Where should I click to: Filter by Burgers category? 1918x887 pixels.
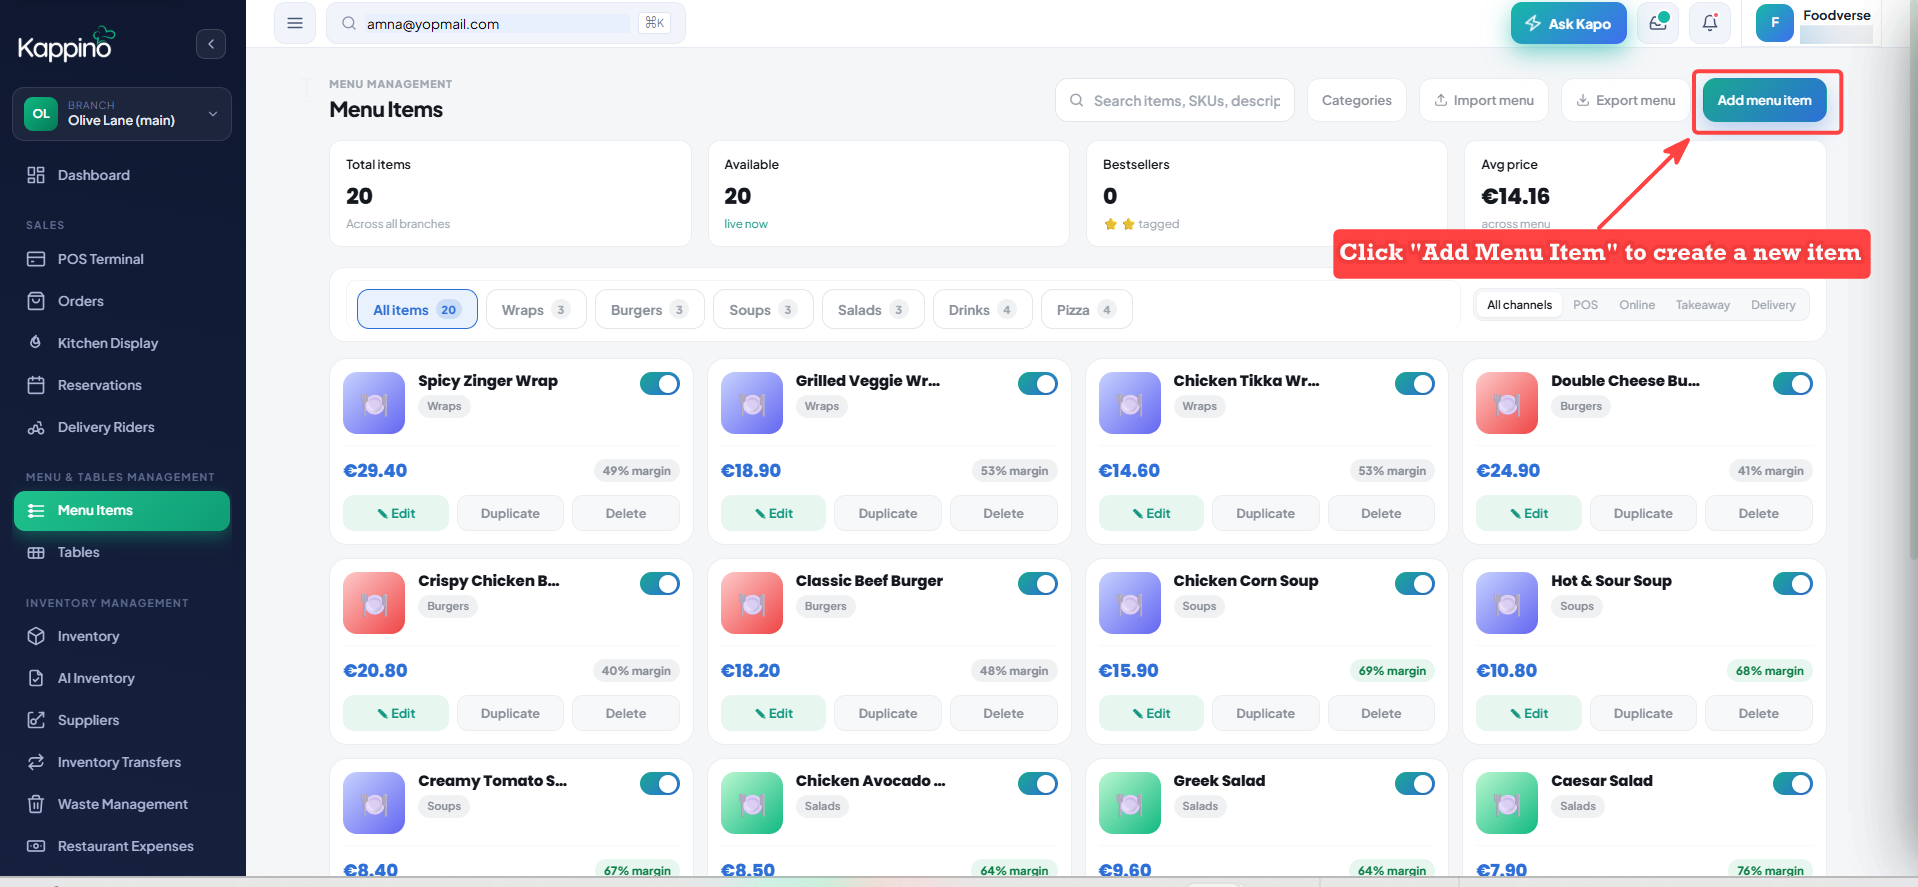point(650,309)
